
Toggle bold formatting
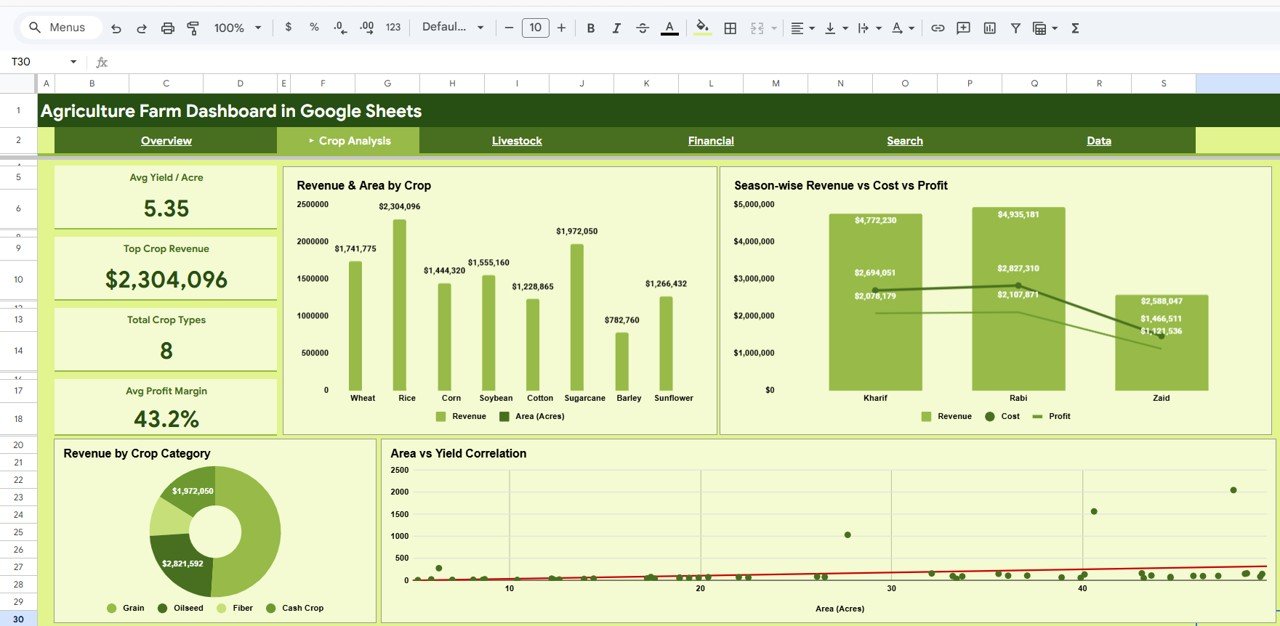point(590,27)
